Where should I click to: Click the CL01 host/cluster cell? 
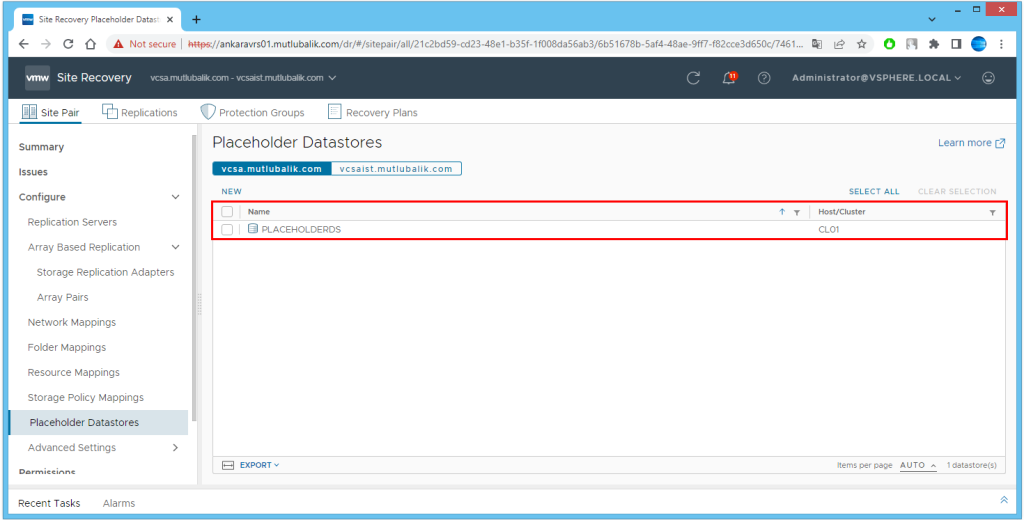click(829, 229)
